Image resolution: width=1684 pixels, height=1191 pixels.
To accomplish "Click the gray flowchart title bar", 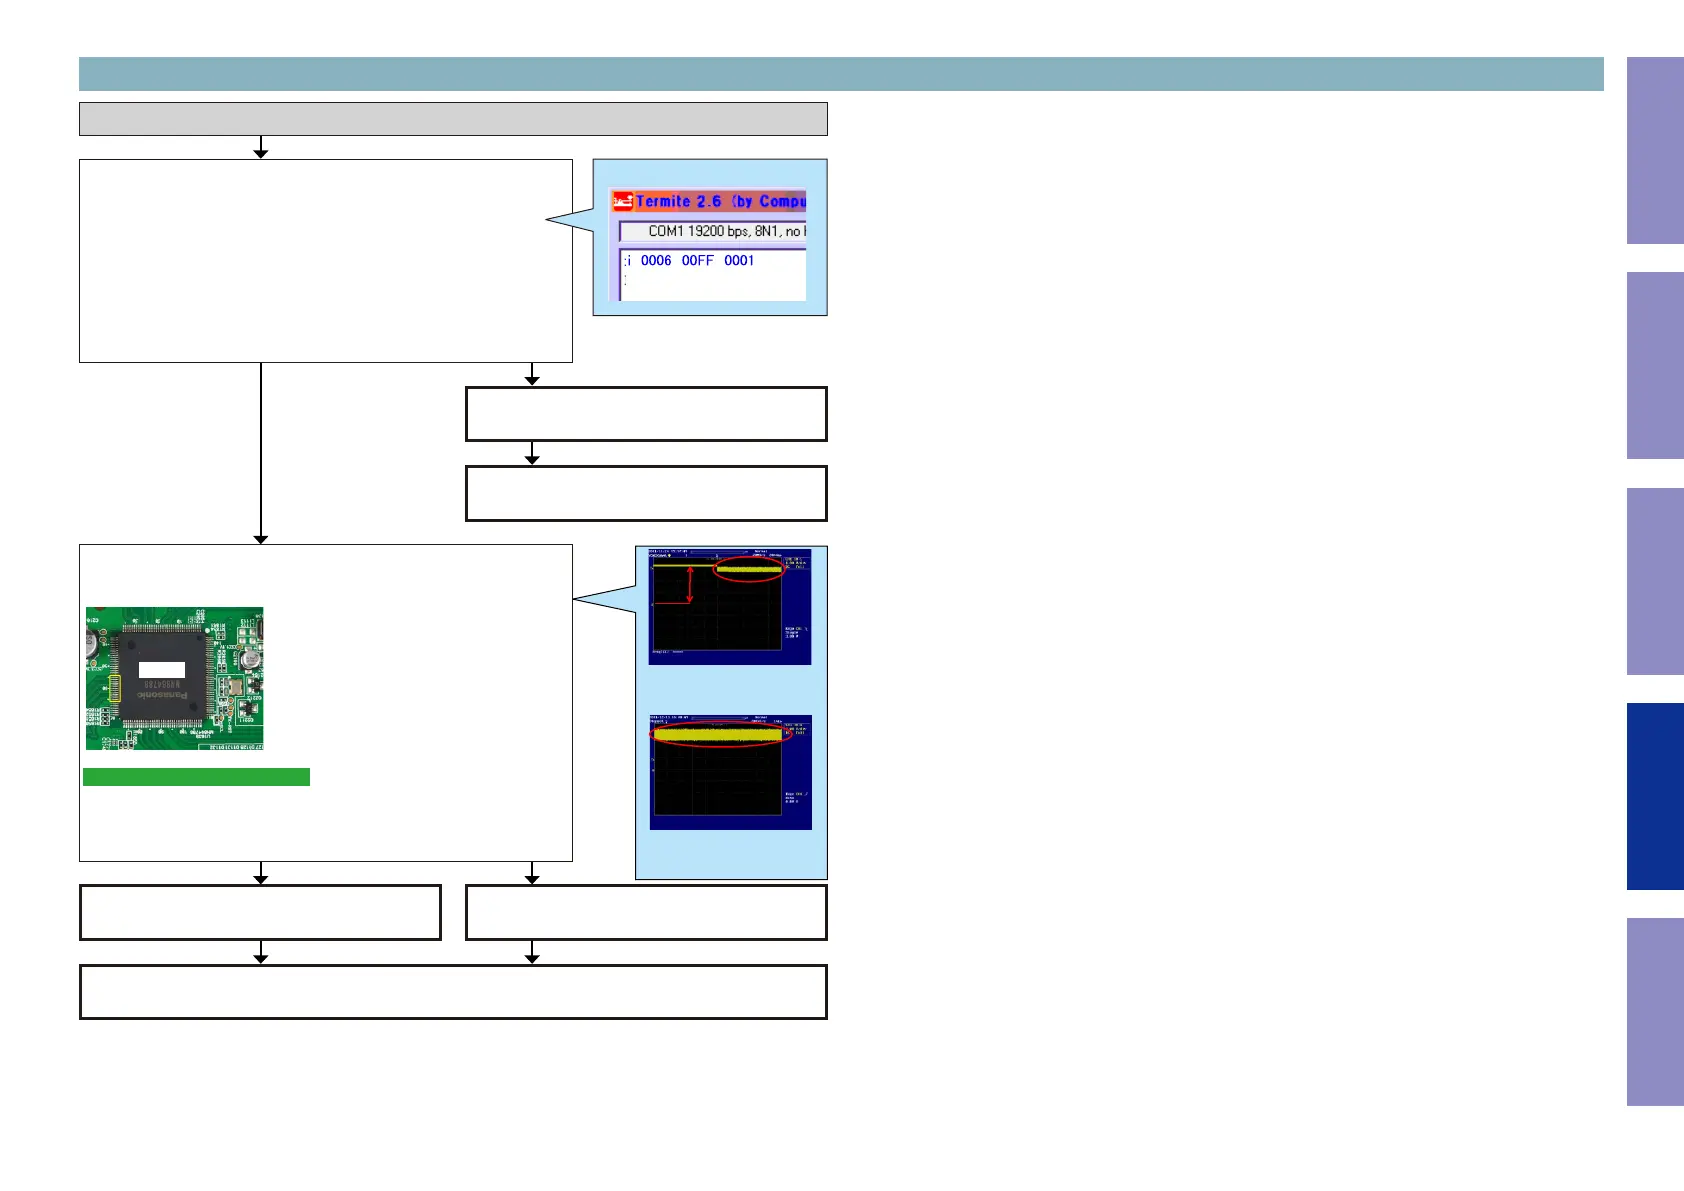I will pos(453,118).
